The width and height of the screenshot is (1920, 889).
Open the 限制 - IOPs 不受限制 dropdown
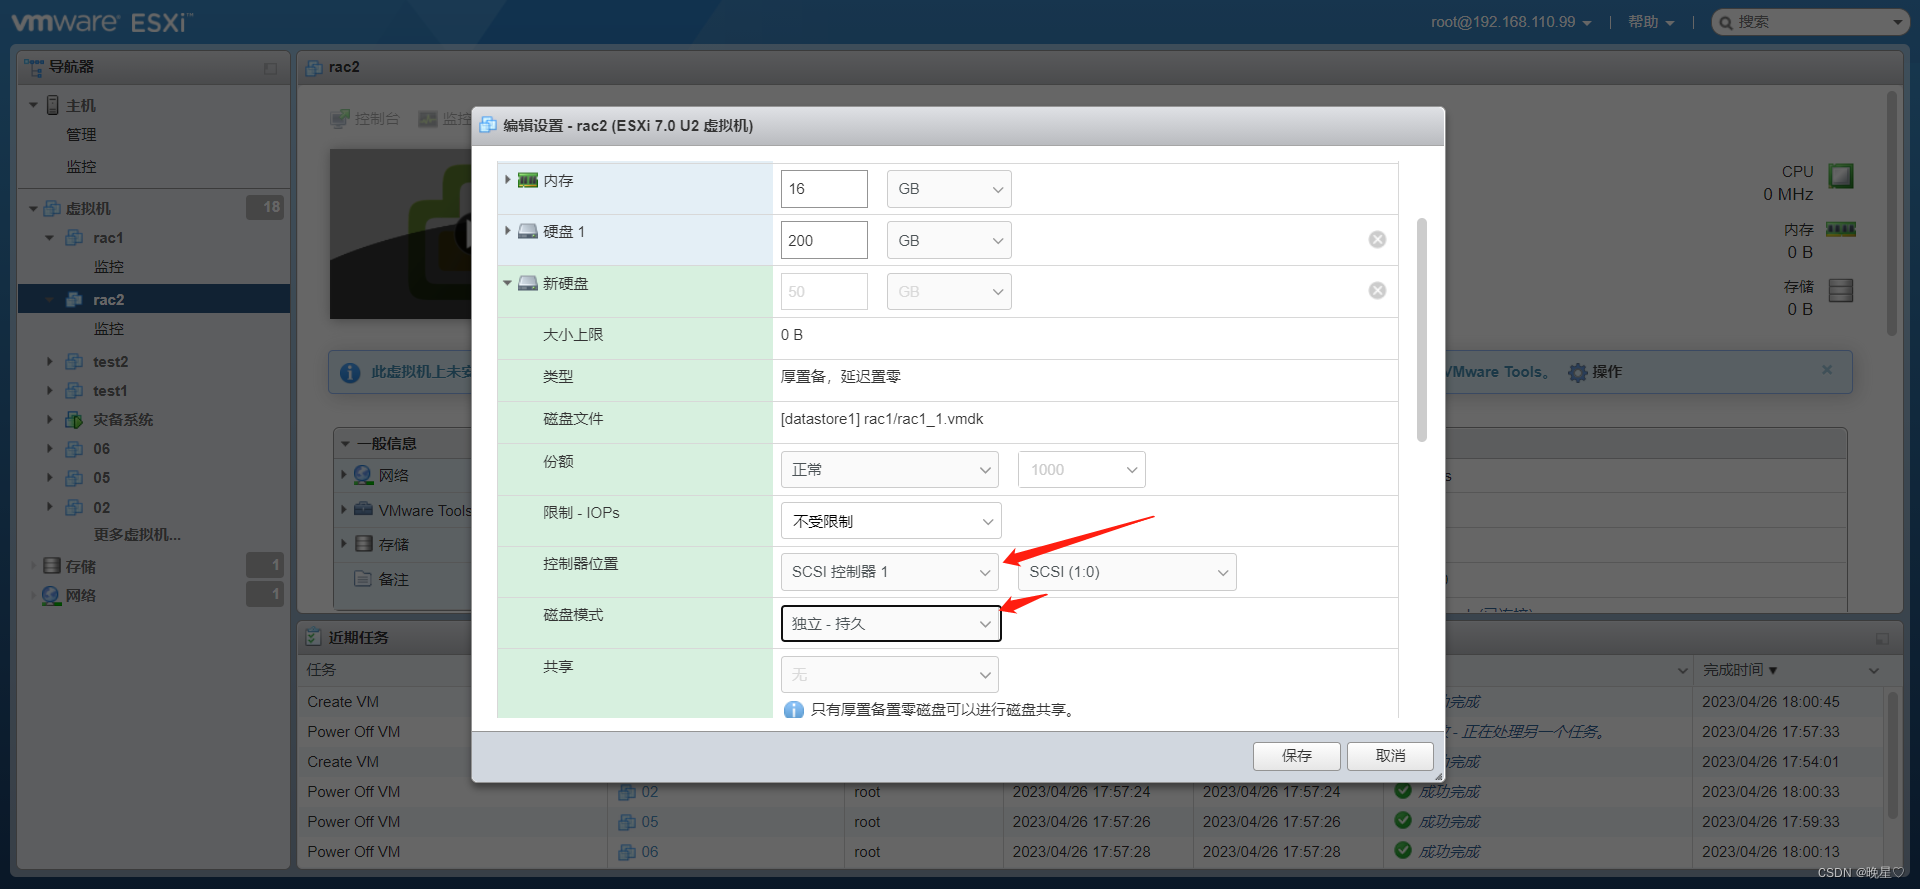890,521
